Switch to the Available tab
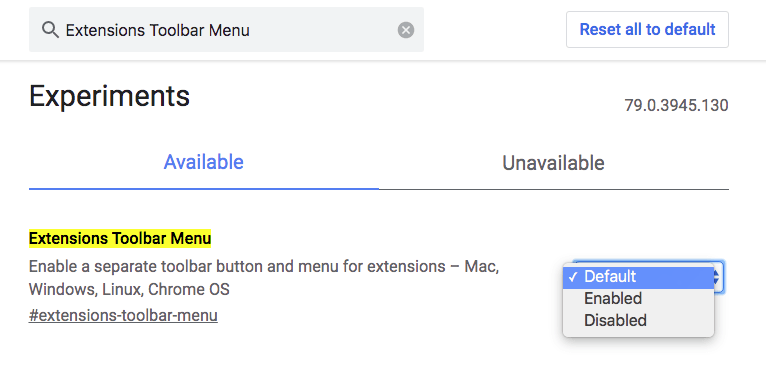The height and width of the screenshot is (373, 766). point(203,162)
